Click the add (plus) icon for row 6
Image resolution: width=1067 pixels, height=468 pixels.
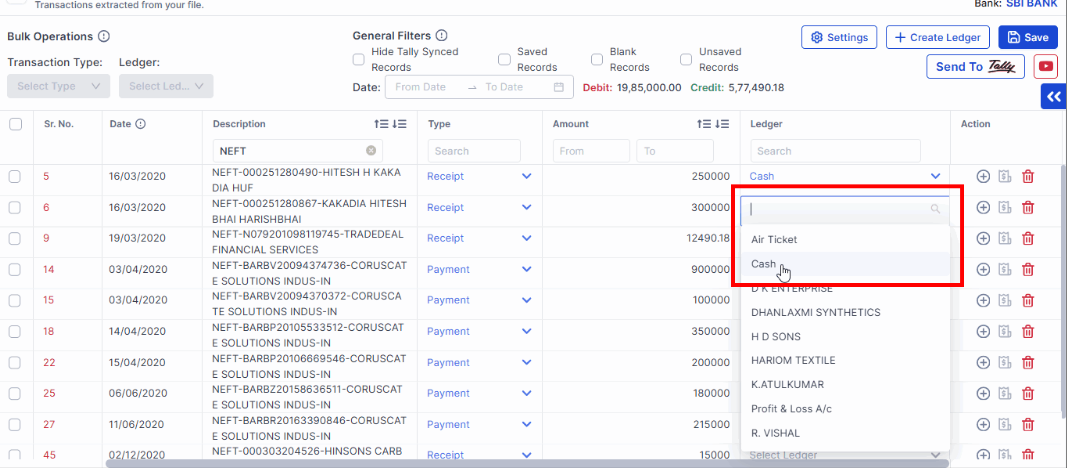(983, 208)
